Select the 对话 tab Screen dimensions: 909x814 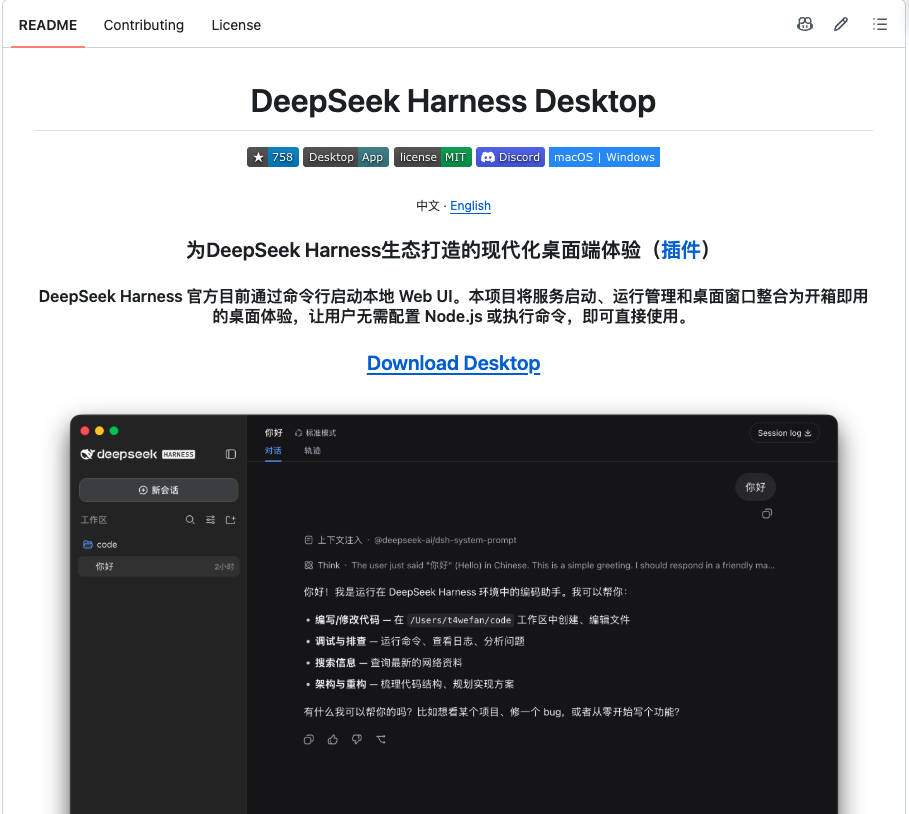(273, 450)
